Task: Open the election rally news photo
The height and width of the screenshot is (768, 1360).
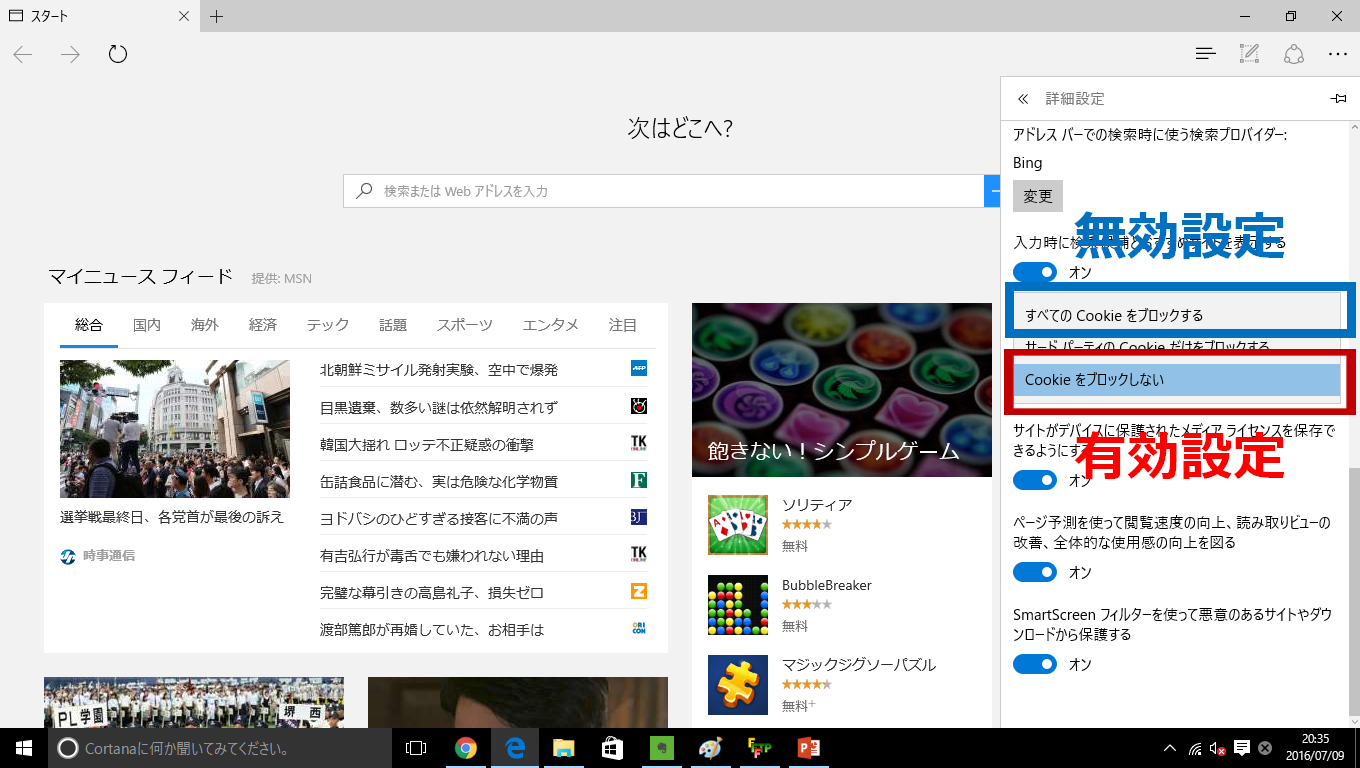Action: (x=175, y=429)
